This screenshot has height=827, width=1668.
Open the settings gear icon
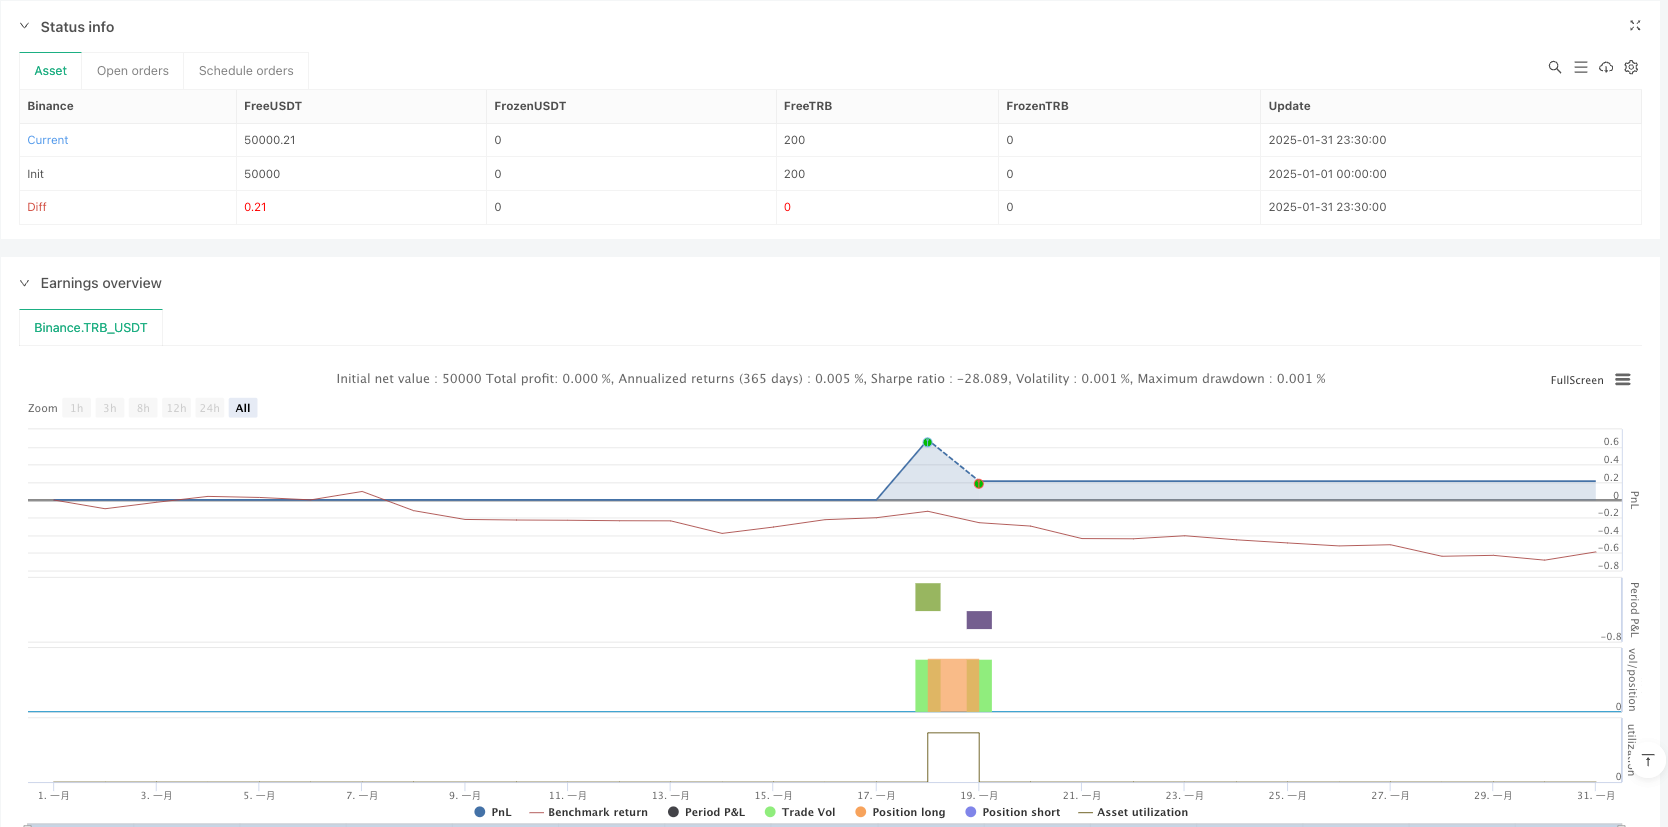coord(1631,67)
